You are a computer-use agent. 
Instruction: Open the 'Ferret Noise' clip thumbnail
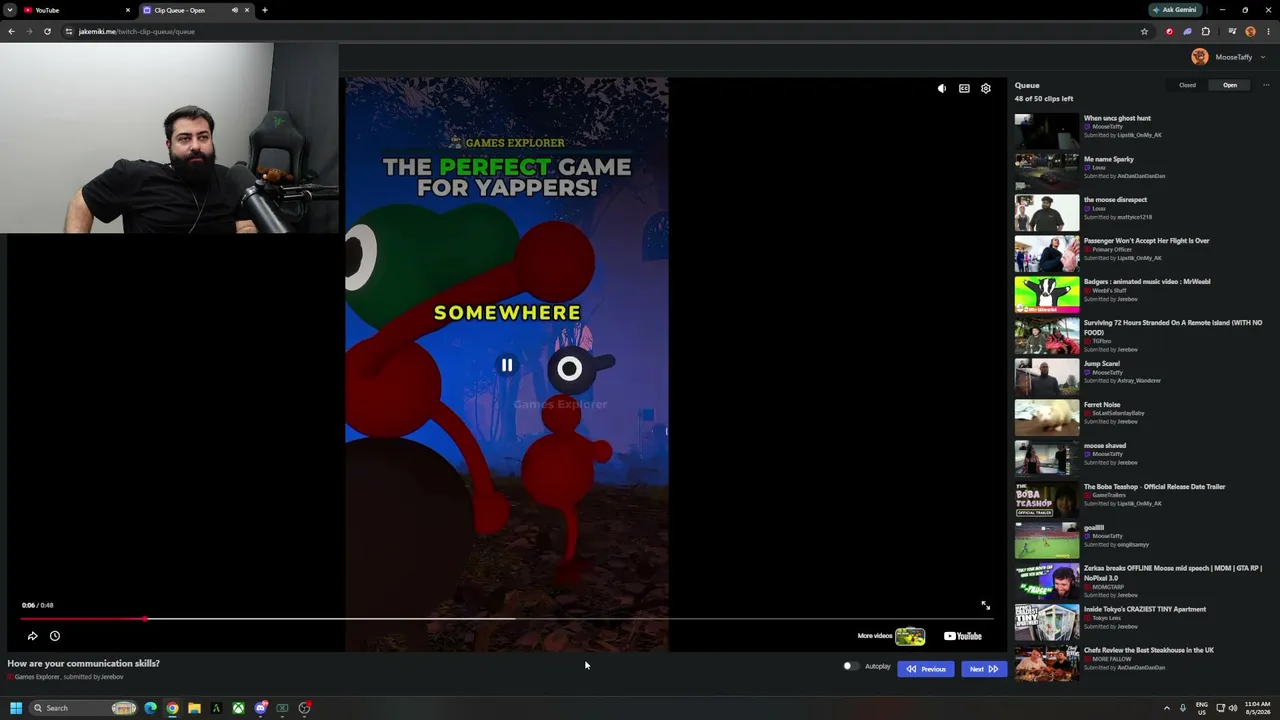[1047, 418]
